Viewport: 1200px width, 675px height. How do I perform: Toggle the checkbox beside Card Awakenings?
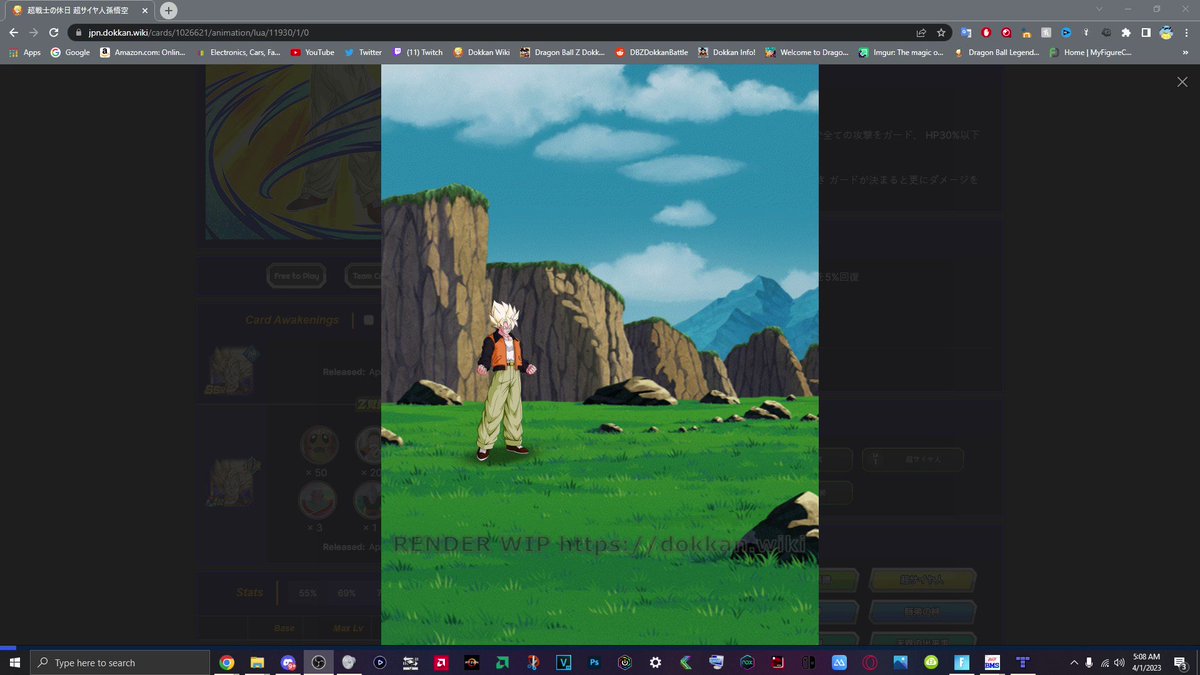pos(368,319)
